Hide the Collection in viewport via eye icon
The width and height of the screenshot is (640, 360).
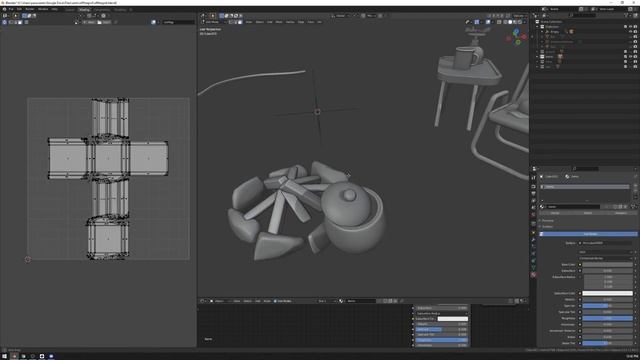[630, 27]
